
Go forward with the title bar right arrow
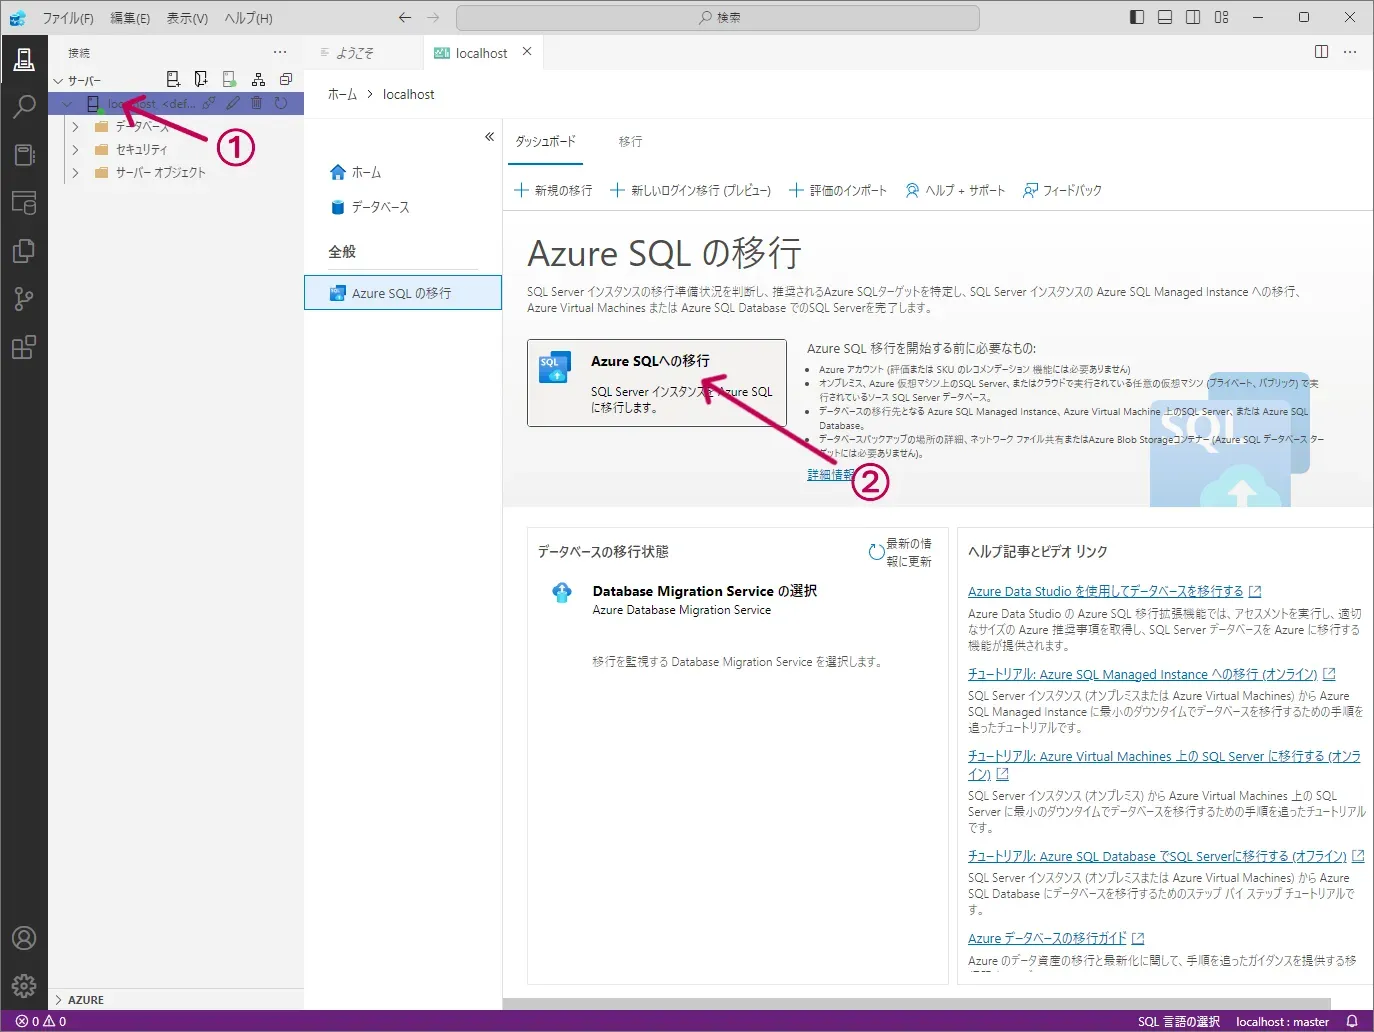[x=433, y=17]
